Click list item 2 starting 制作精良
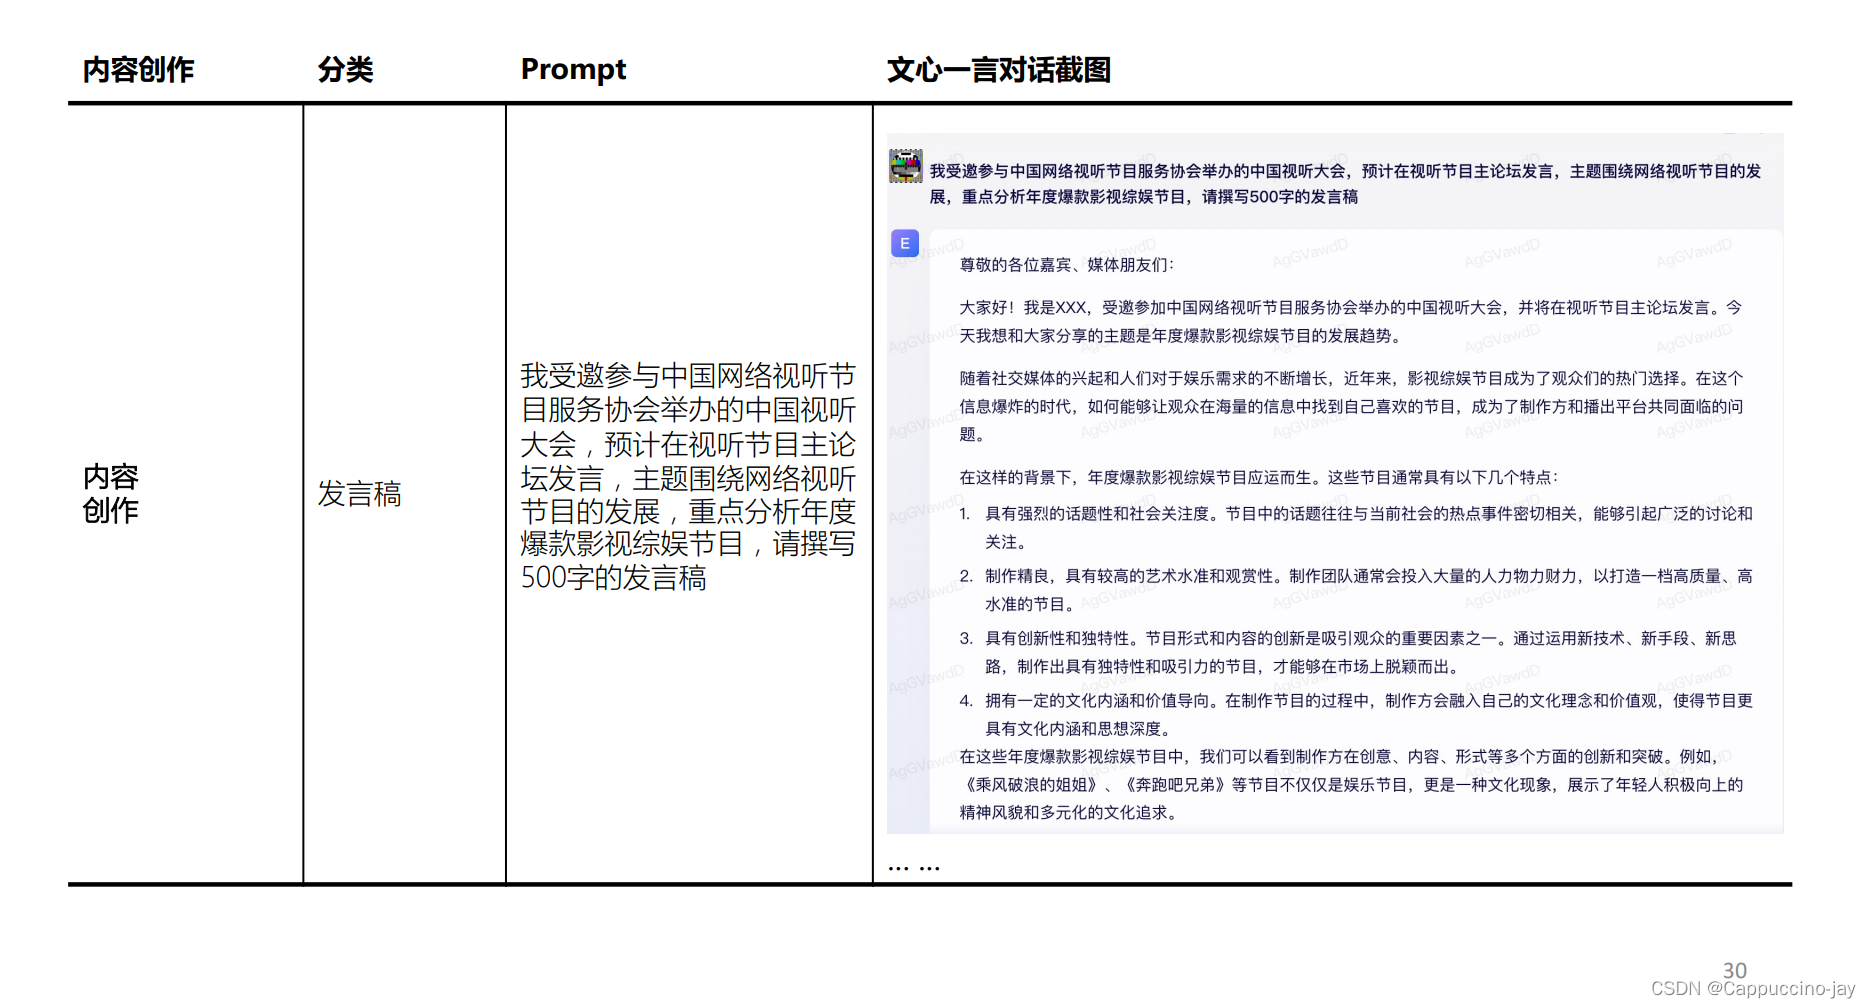This screenshot has width=1871, height=1008. tap(1355, 590)
